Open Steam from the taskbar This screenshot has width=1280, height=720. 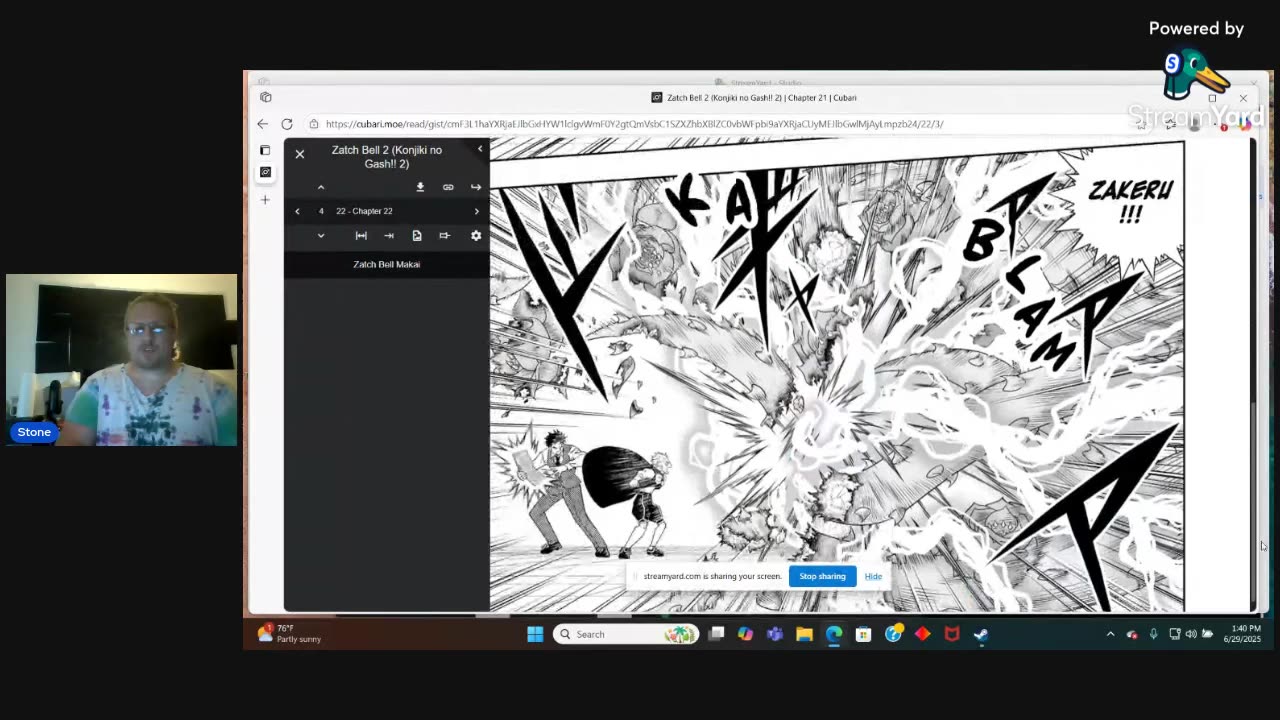pyautogui.click(x=981, y=634)
